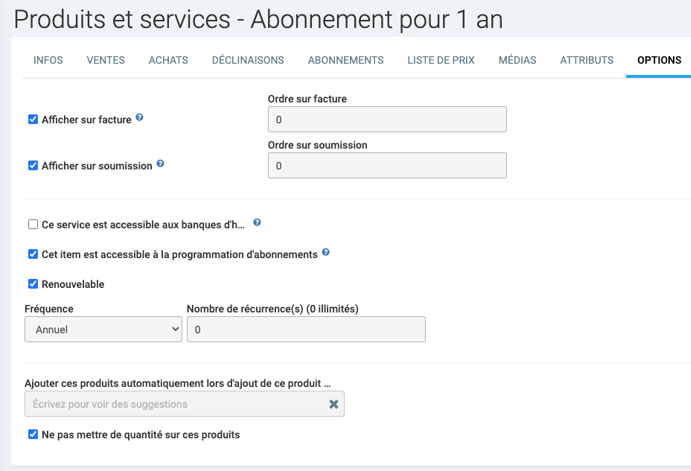Screen dimensions: 691x471
Task: Click help icon next to Afficher sur facture
Action: tap(140, 118)
